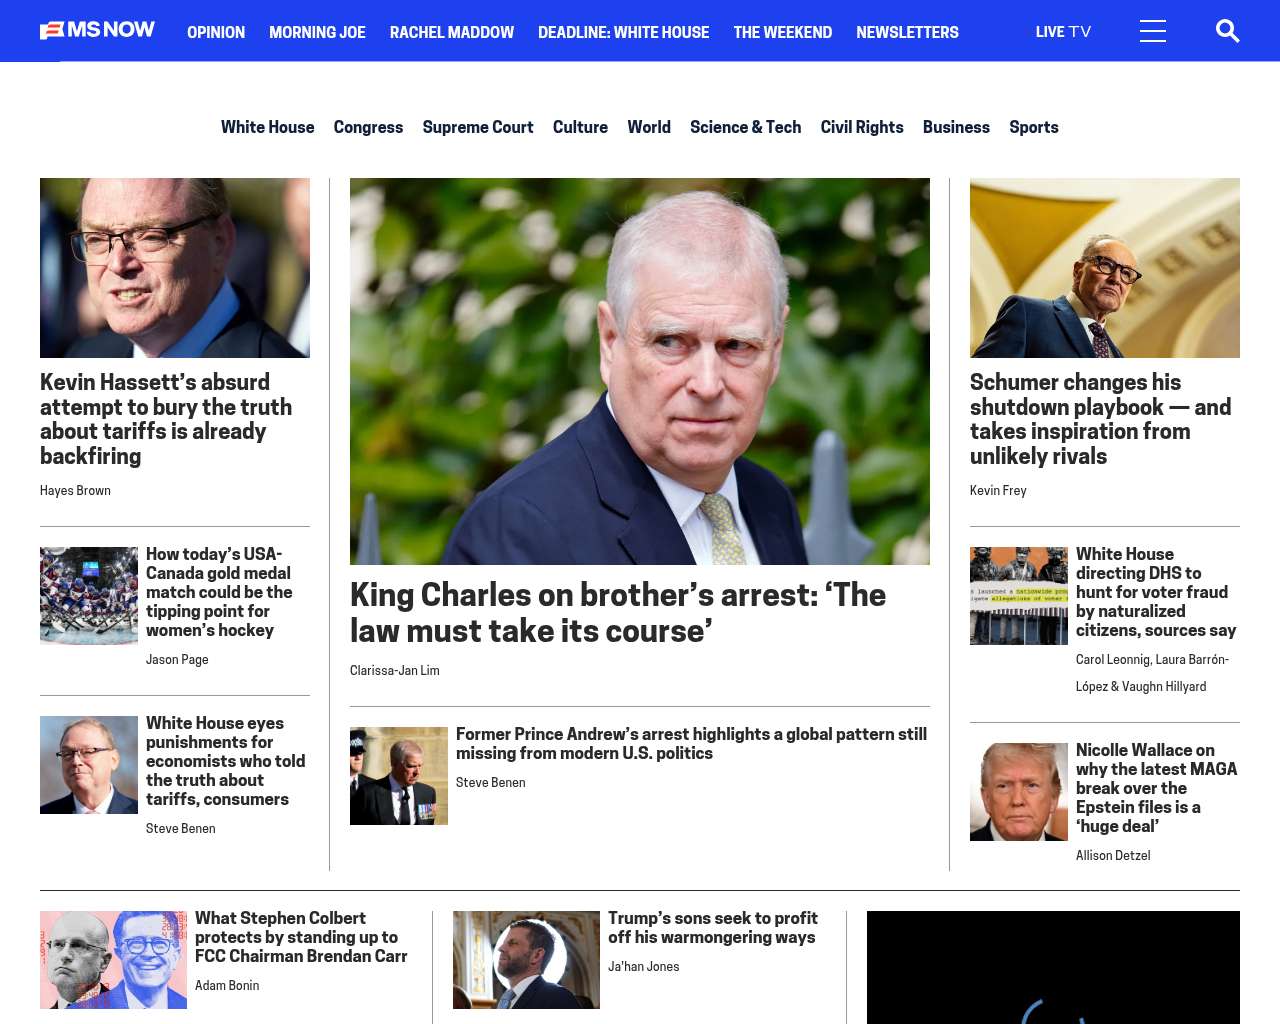Viewport: 1280px width, 1024px height.
Task: Click the MS NOW logo
Action: [x=97, y=30]
